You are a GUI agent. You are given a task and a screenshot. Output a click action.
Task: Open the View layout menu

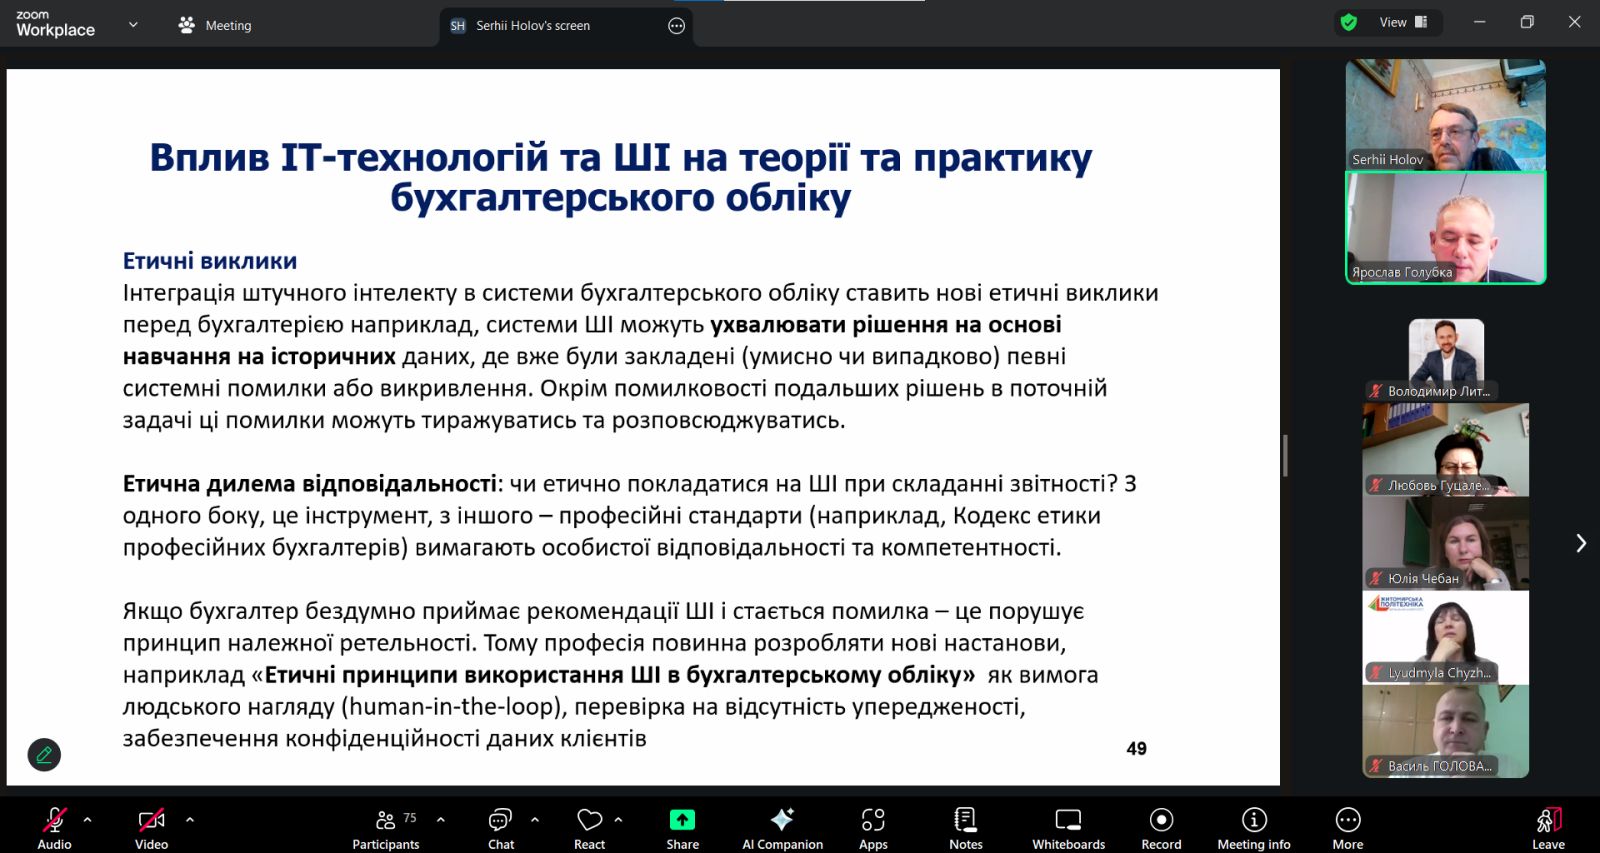(1404, 22)
